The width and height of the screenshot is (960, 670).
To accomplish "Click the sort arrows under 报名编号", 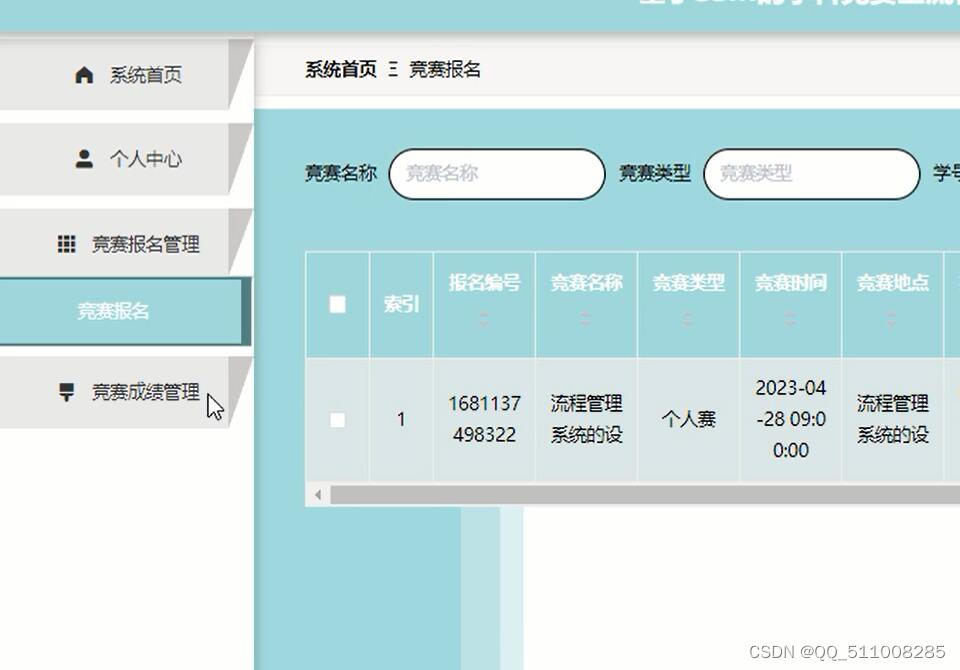I will 484,318.
